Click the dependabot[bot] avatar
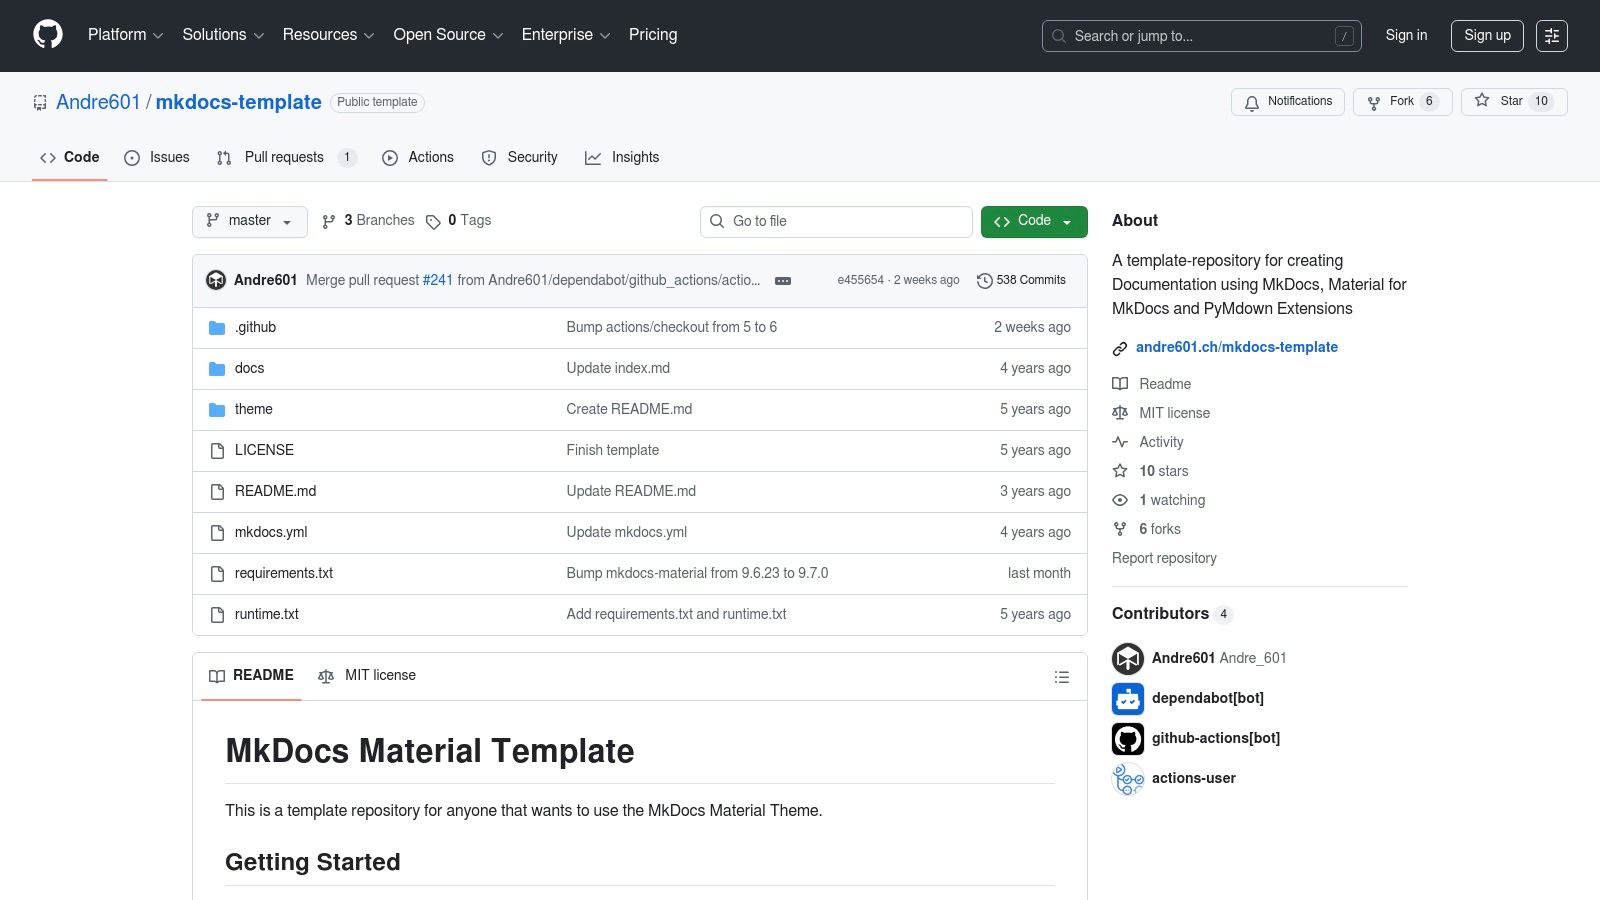1600x900 pixels. click(1128, 698)
